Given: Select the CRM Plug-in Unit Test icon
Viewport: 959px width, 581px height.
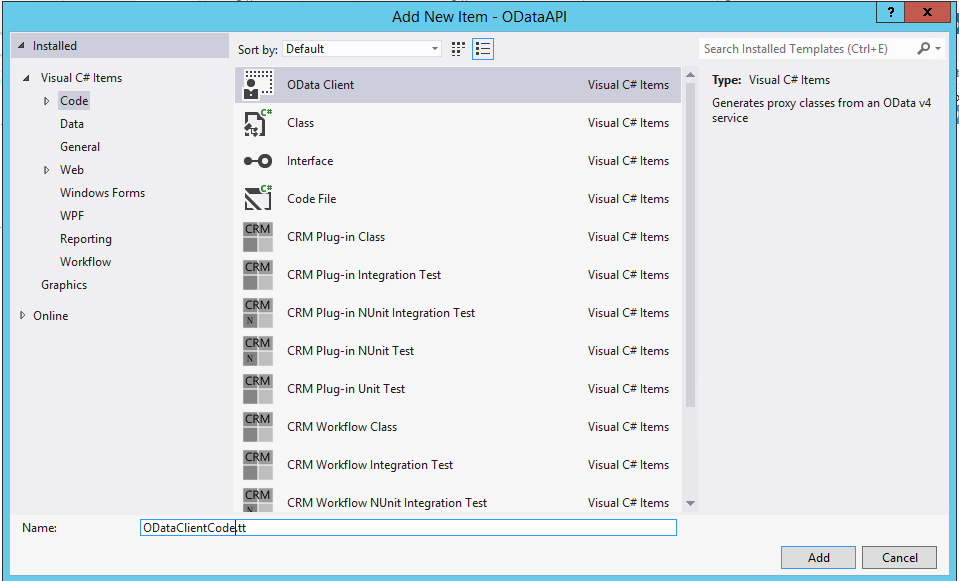Looking at the screenshot, I should (258, 388).
